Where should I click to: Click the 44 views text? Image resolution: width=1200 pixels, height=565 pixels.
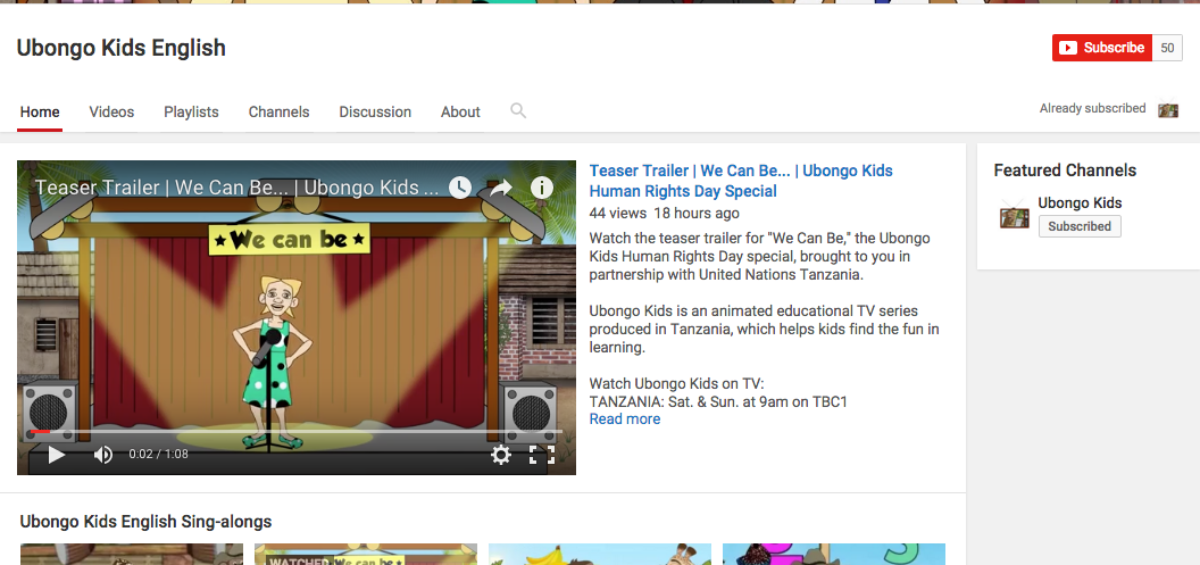click(x=618, y=213)
